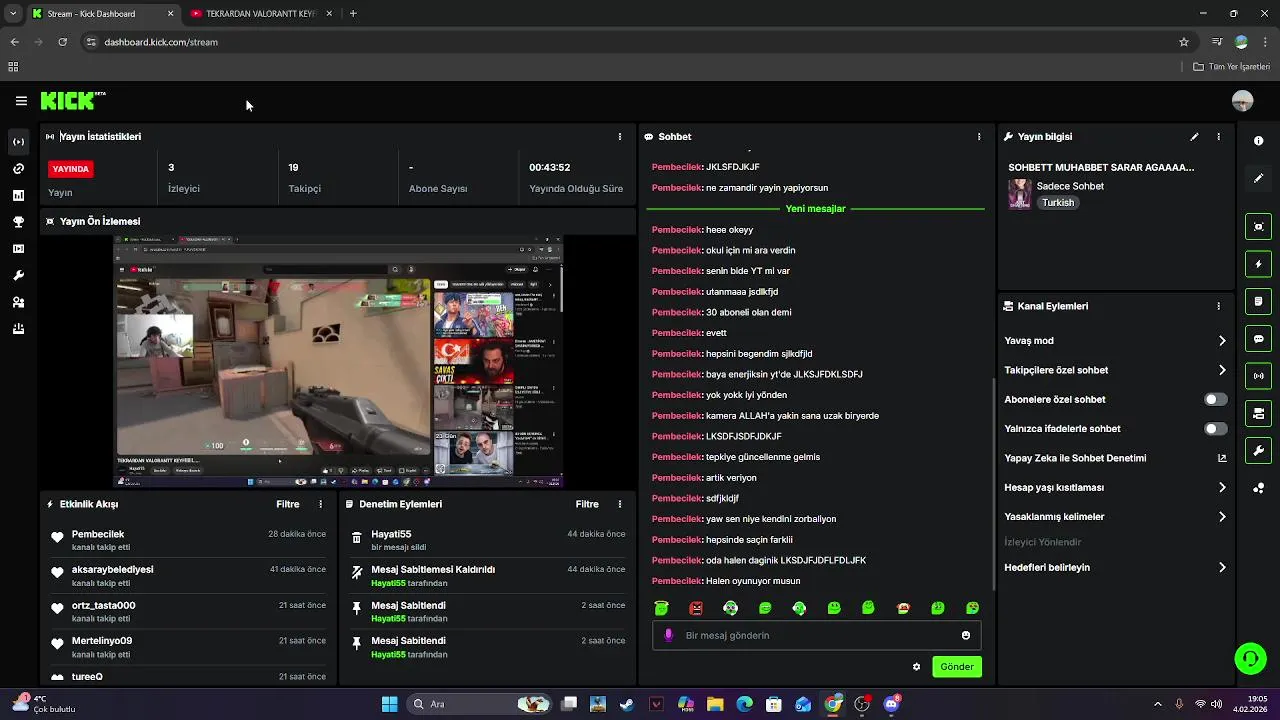
Task: Open Windows Start menu
Action: [x=389, y=705]
